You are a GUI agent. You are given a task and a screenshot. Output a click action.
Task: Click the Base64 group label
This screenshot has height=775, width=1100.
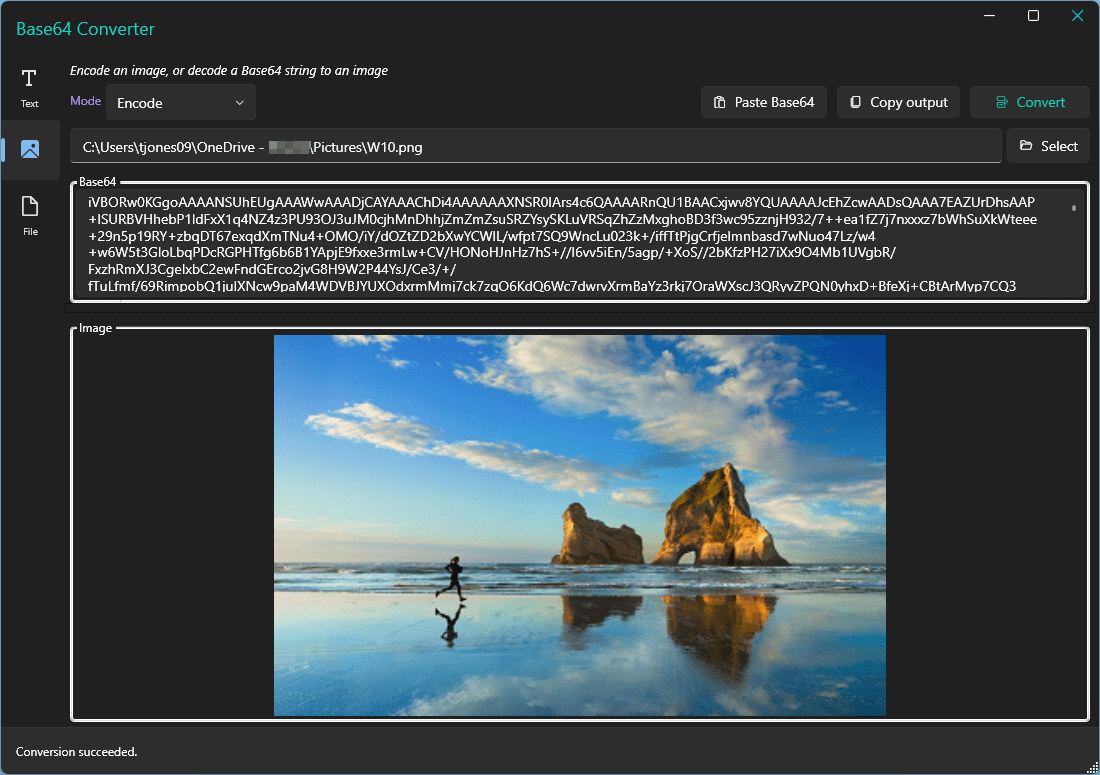point(97,182)
